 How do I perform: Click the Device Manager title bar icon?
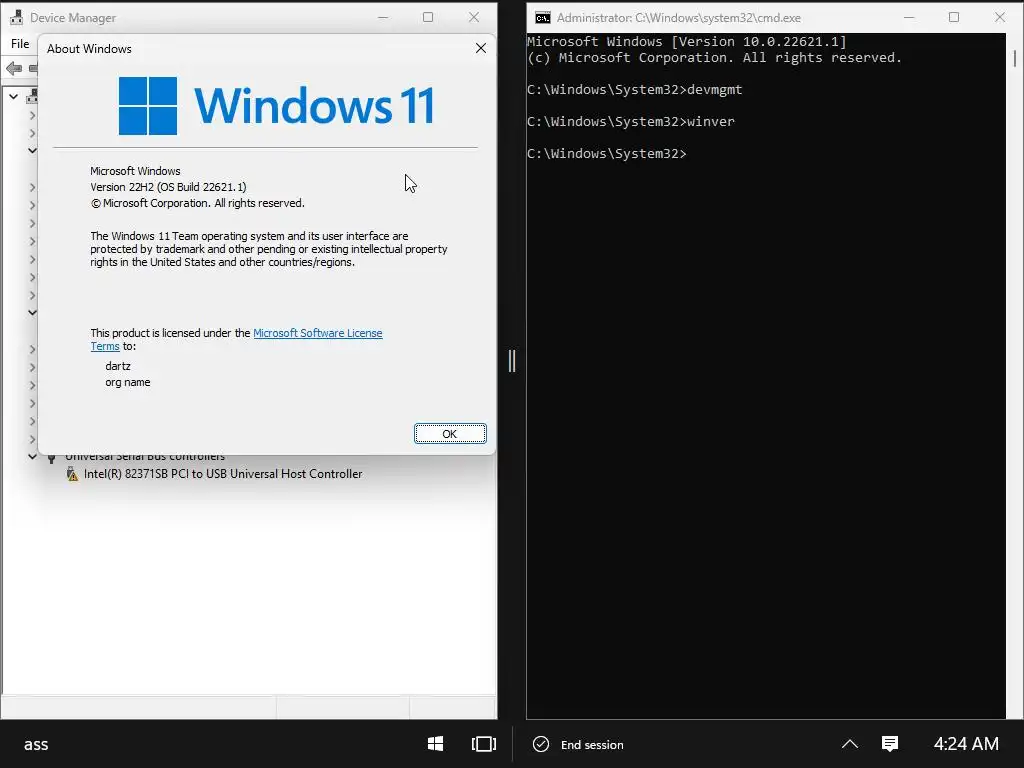(x=16, y=18)
